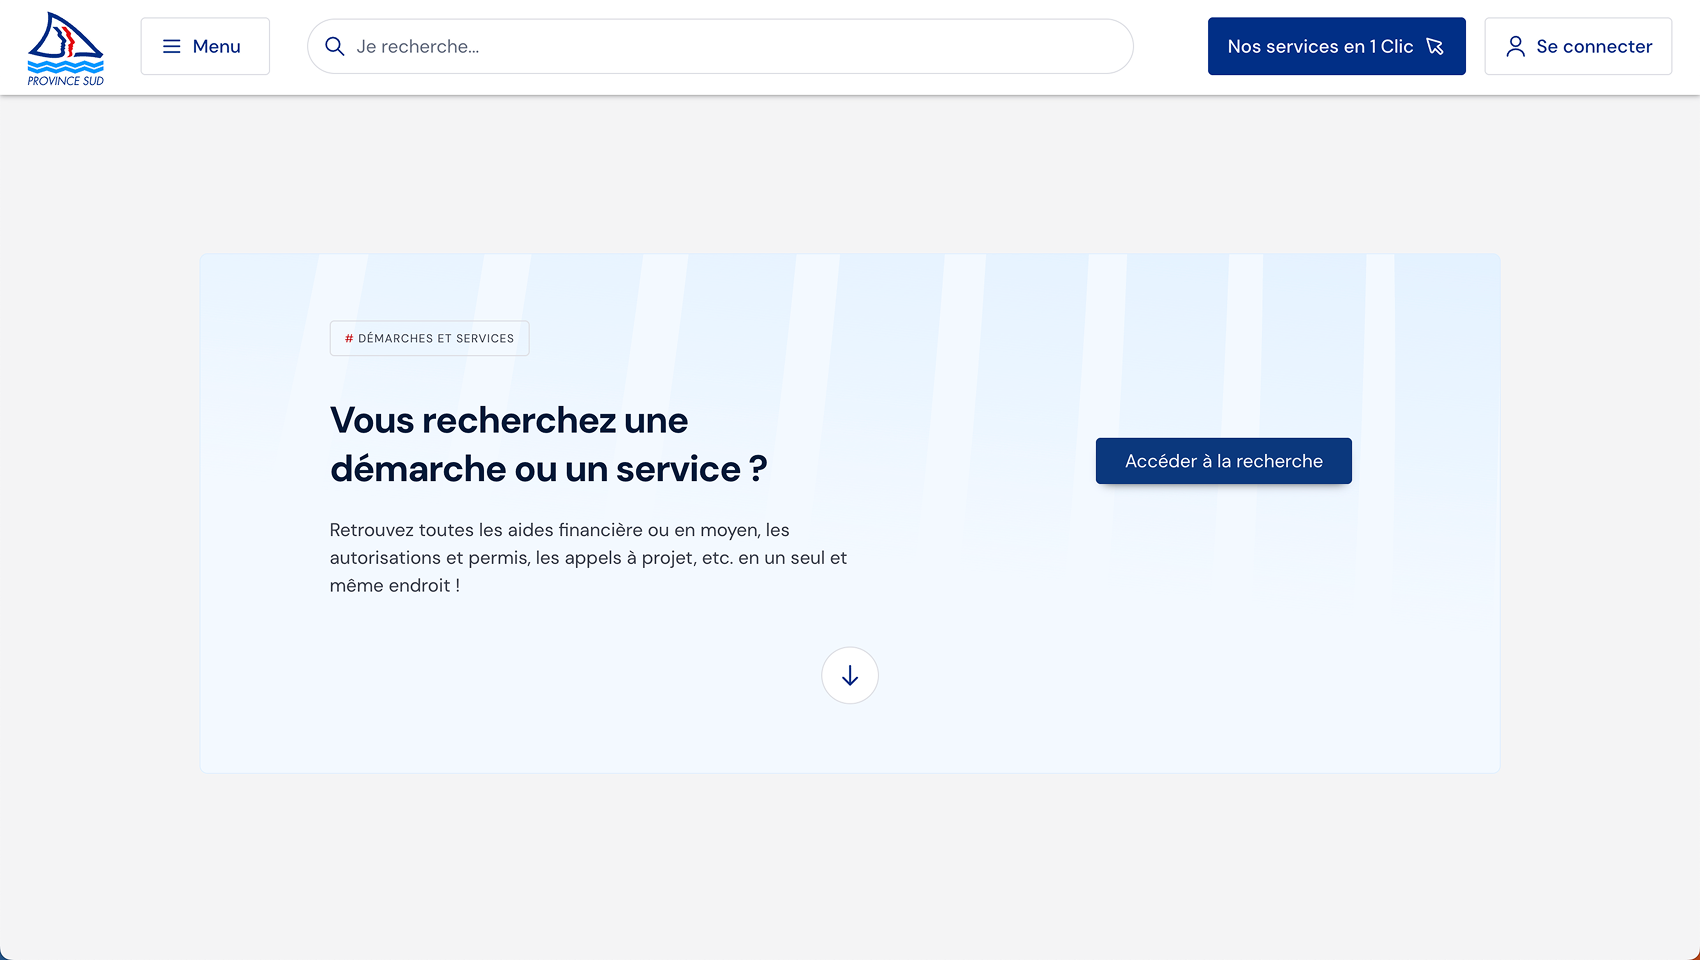The width and height of the screenshot is (1701, 960).
Task: Click the red hash symbol in the tag
Action: [x=349, y=339]
